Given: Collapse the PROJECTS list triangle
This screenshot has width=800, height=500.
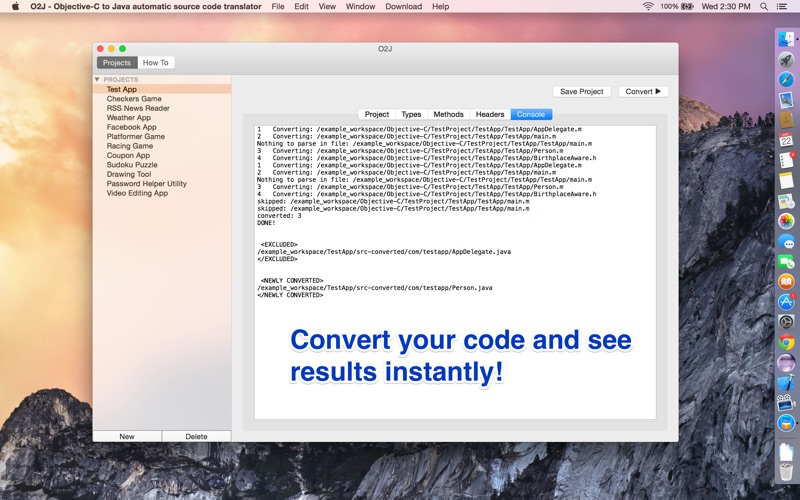Looking at the screenshot, I should pyautogui.click(x=97, y=80).
